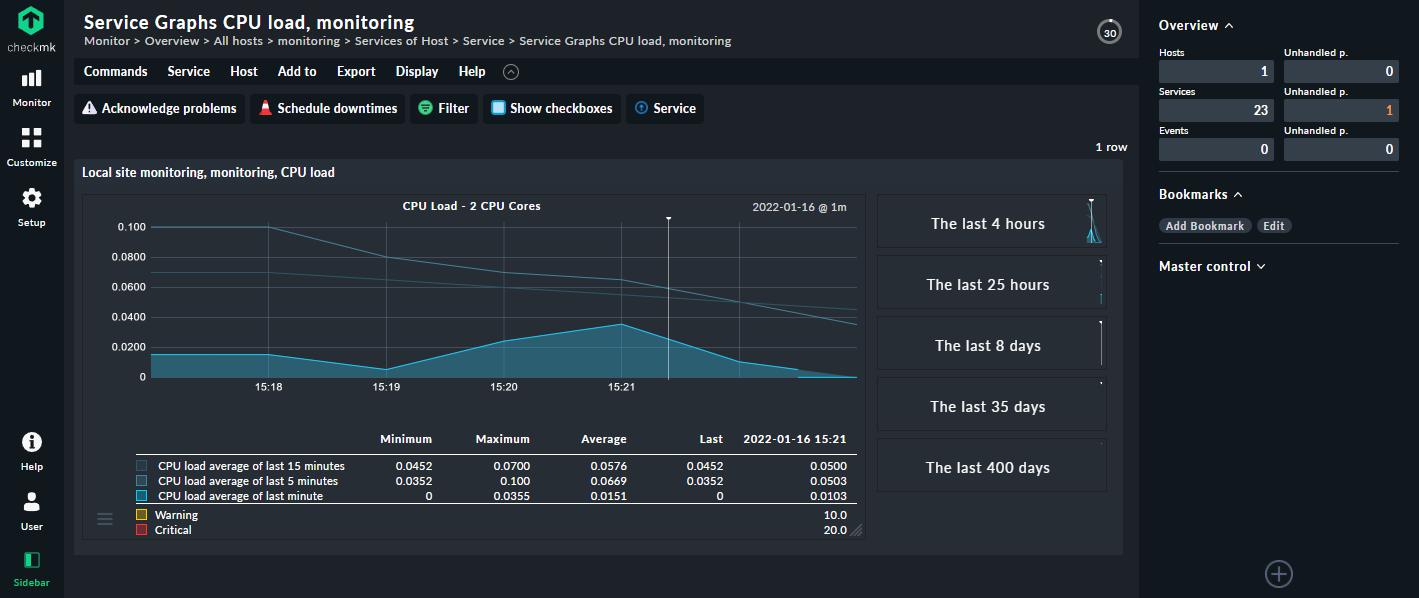Click the yellow Warning color swatch

click(x=141, y=514)
